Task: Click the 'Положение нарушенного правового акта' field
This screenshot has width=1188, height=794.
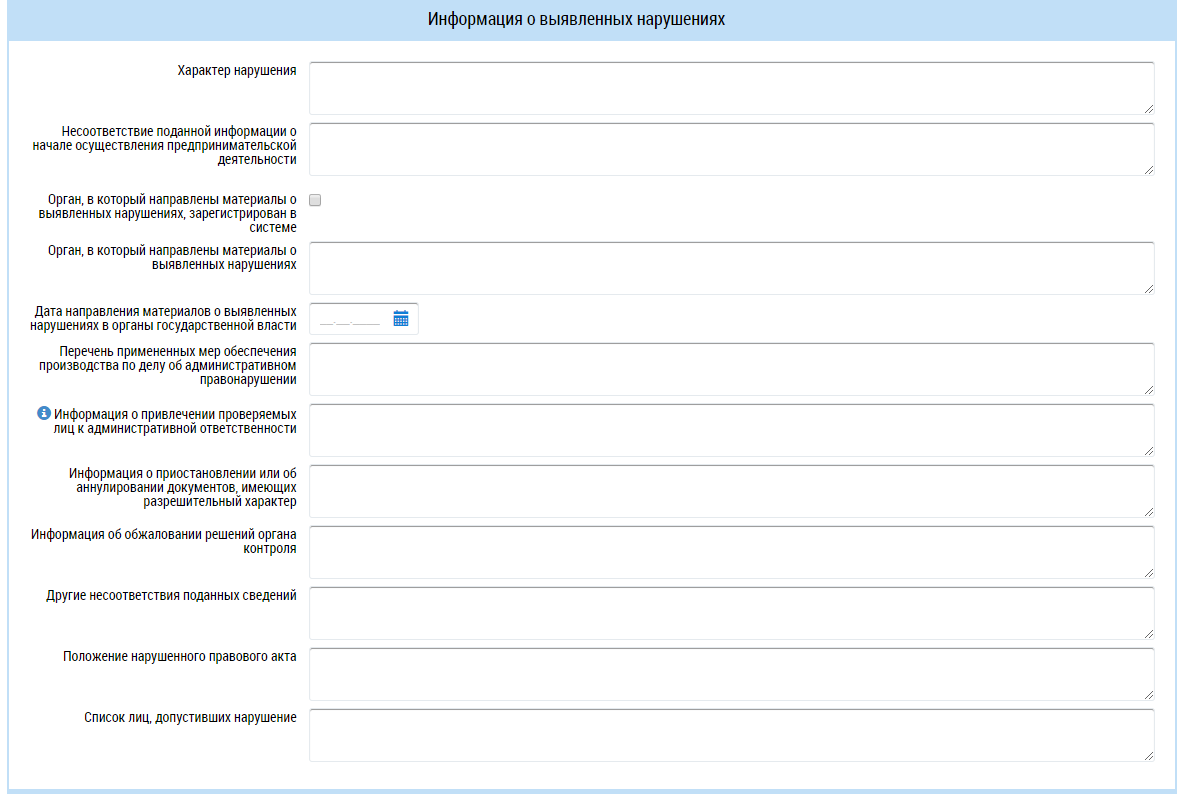Action: click(x=732, y=674)
